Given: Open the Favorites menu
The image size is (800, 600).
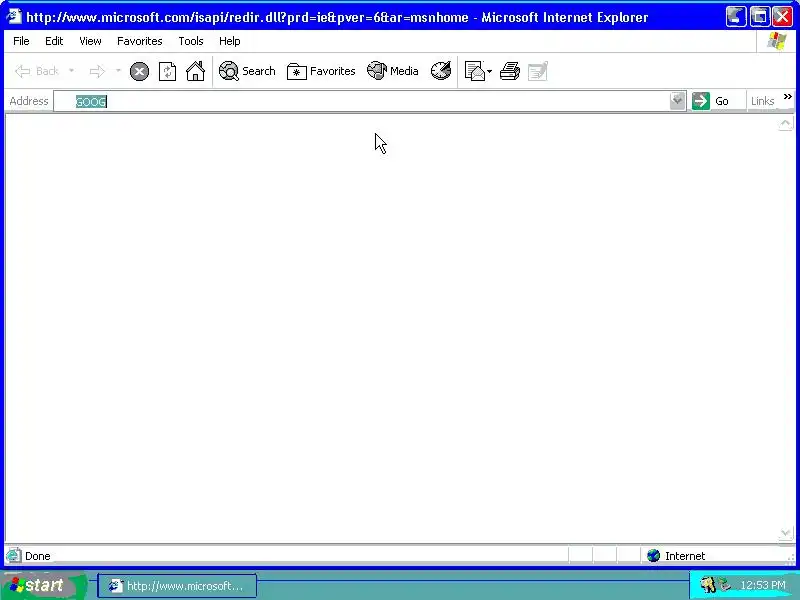Looking at the screenshot, I should (x=139, y=41).
